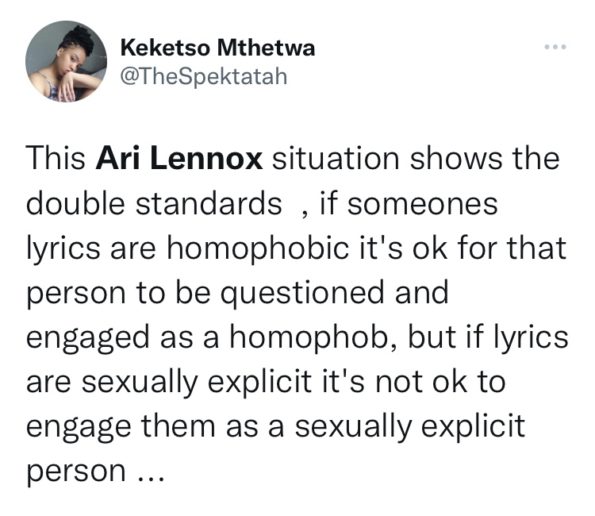This screenshot has height=516, width=595.
Task: Click the word "someones" in tweet body
Action: click(x=422, y=204)
